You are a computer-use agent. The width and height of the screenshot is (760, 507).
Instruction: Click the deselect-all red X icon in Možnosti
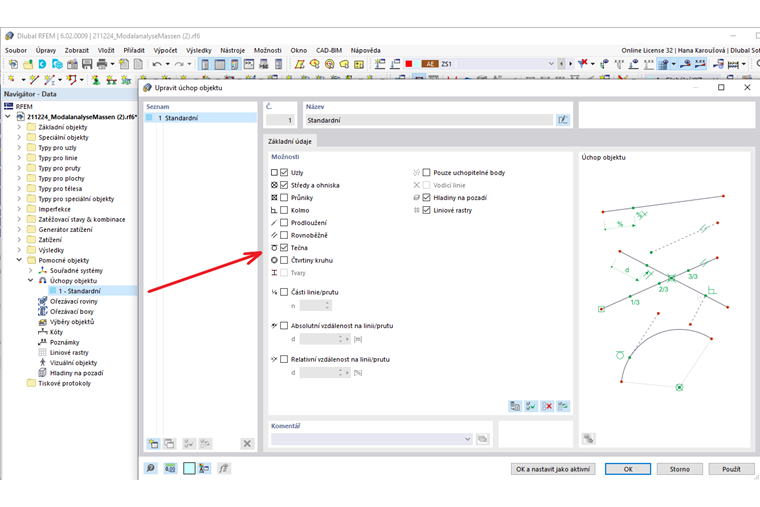pyautogui.click(x=547, y=406)
